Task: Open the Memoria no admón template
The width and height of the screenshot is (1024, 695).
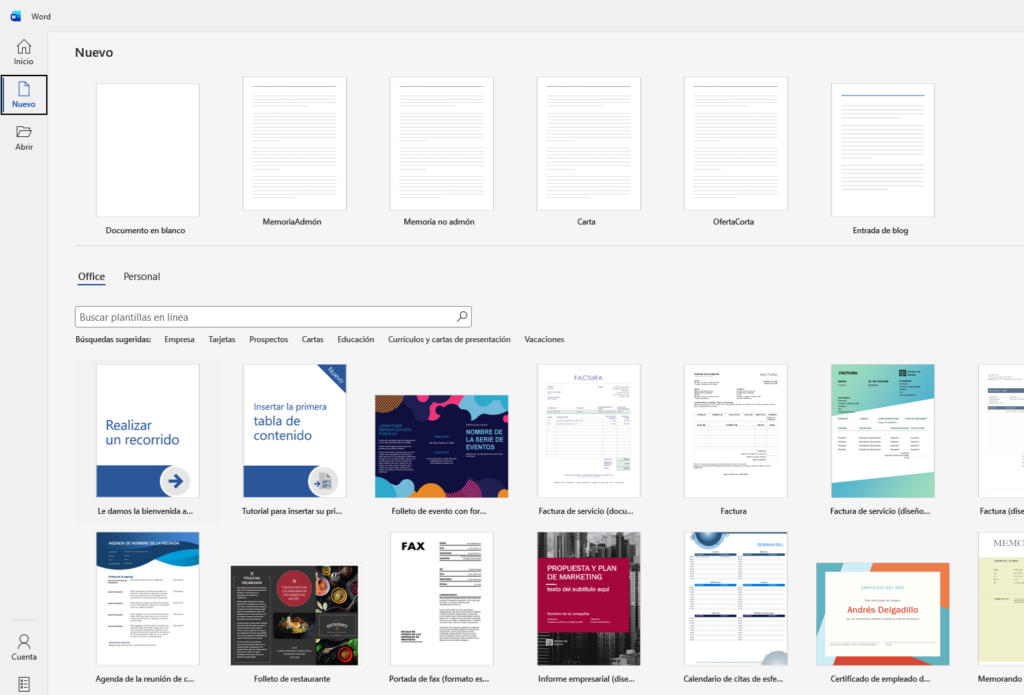Action: point(441,144)
